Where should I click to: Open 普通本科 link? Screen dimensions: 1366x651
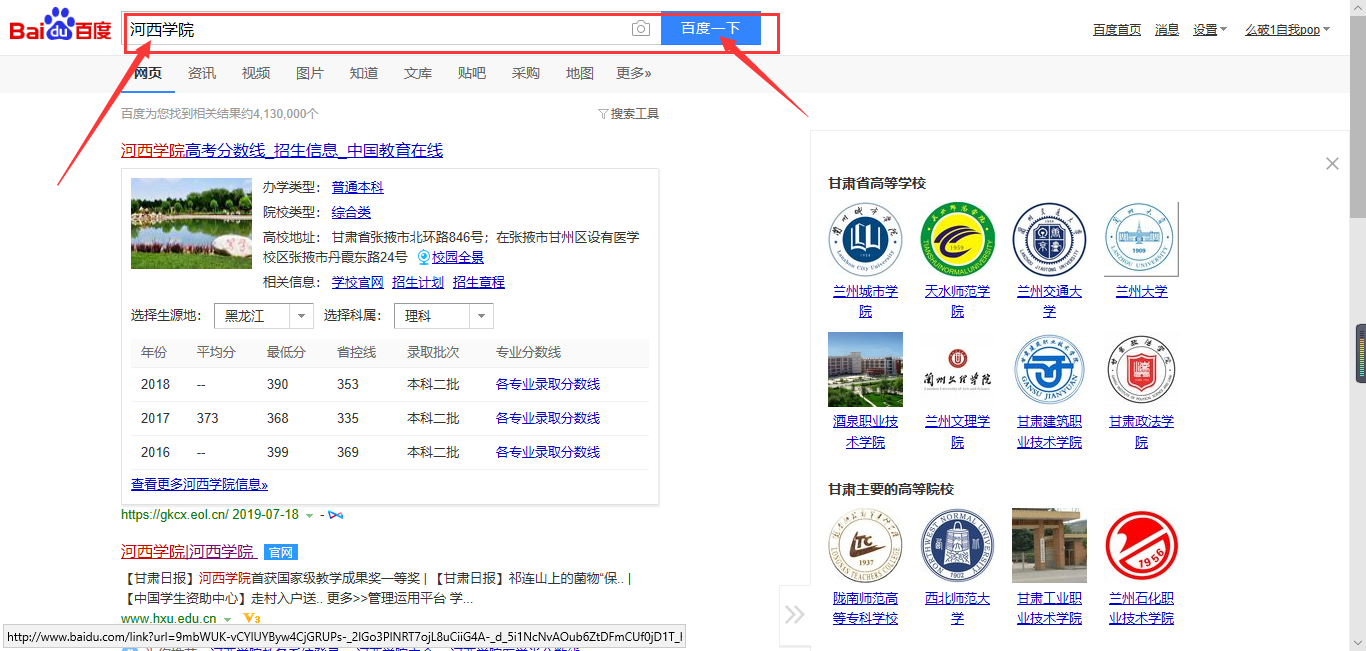click(358, 188)
